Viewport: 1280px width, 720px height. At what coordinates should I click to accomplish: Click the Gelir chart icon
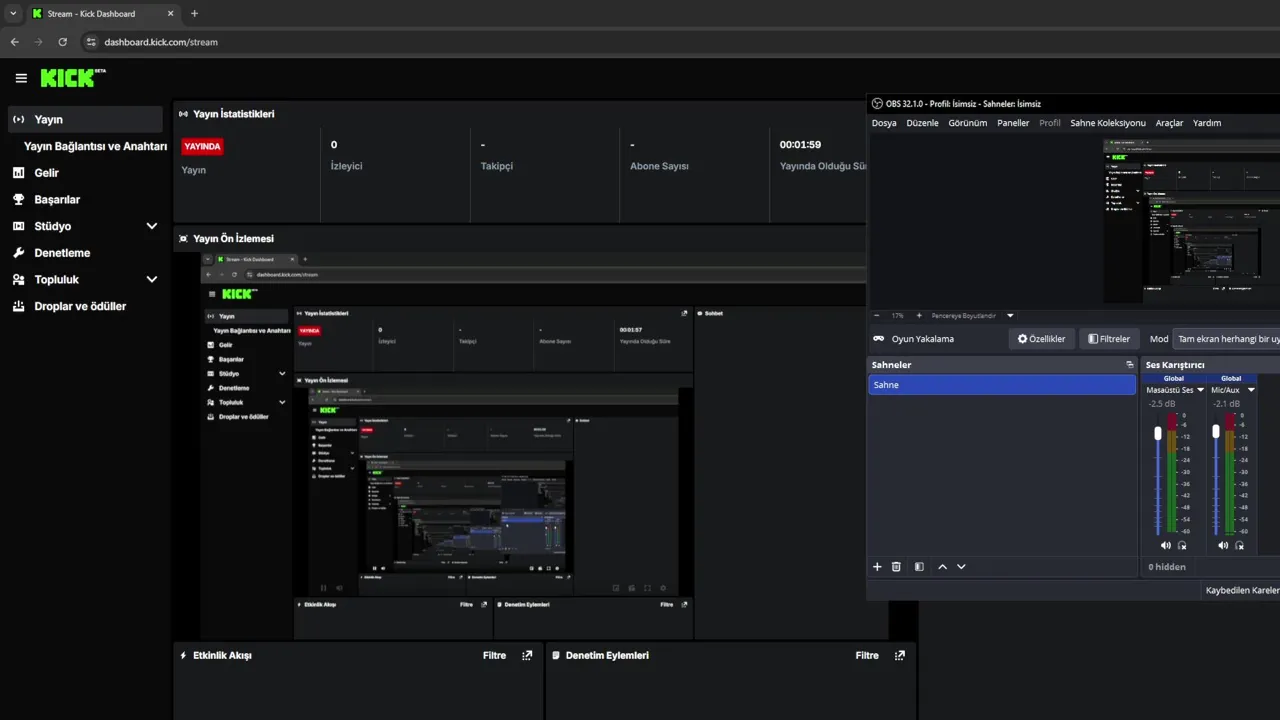click(19, 173)
